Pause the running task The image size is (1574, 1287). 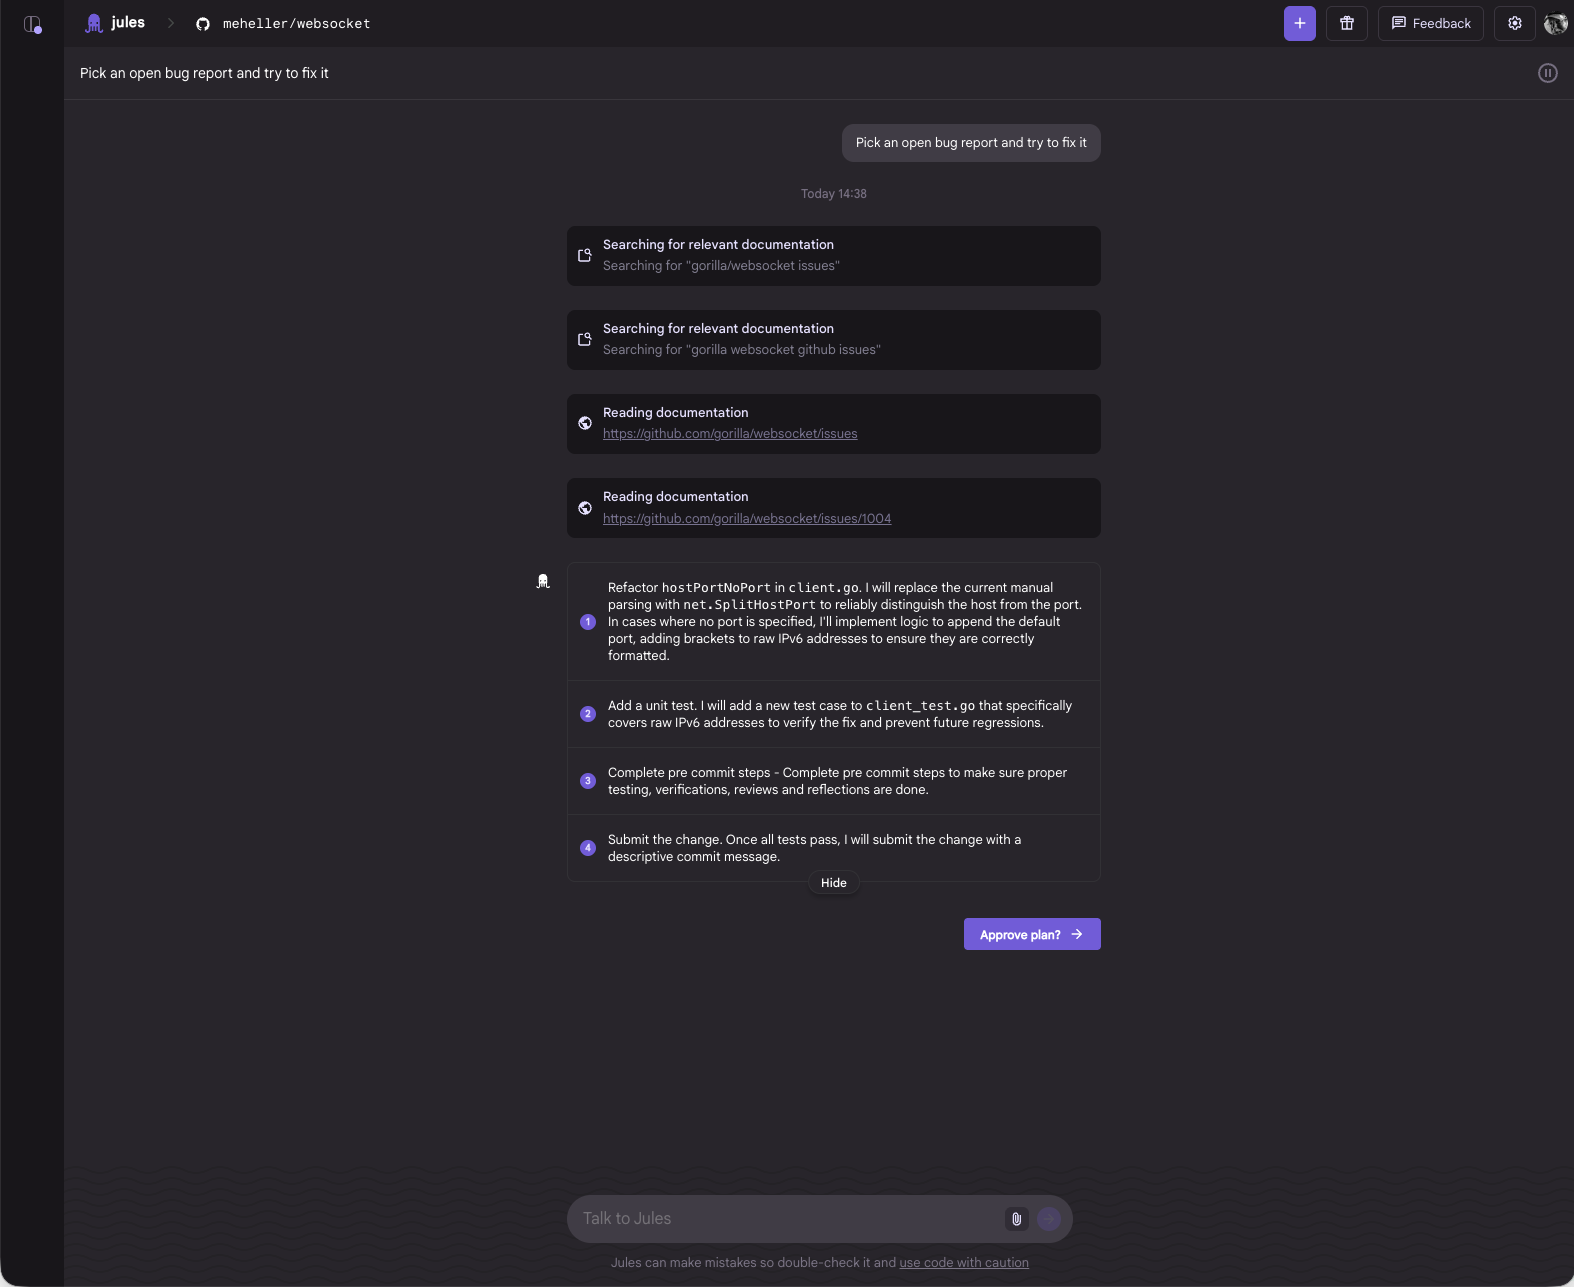click(1547, 73)
